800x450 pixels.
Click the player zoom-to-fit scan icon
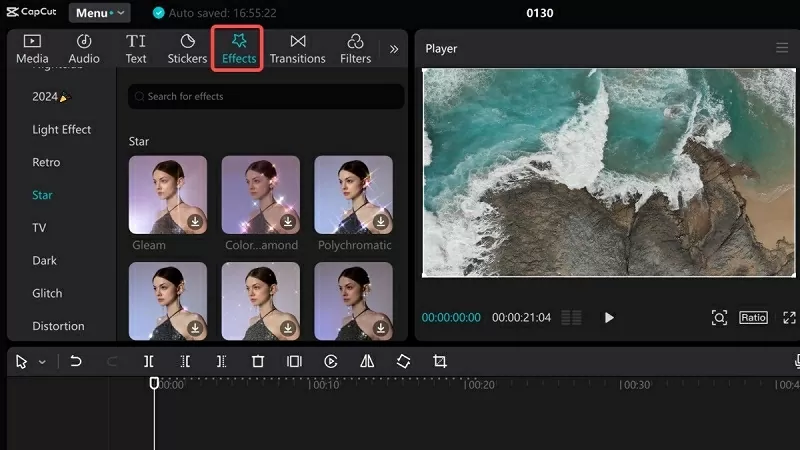[719, 317]
